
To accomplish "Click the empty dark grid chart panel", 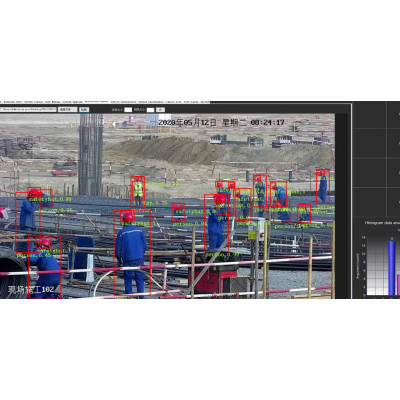I will click(377, 160).
